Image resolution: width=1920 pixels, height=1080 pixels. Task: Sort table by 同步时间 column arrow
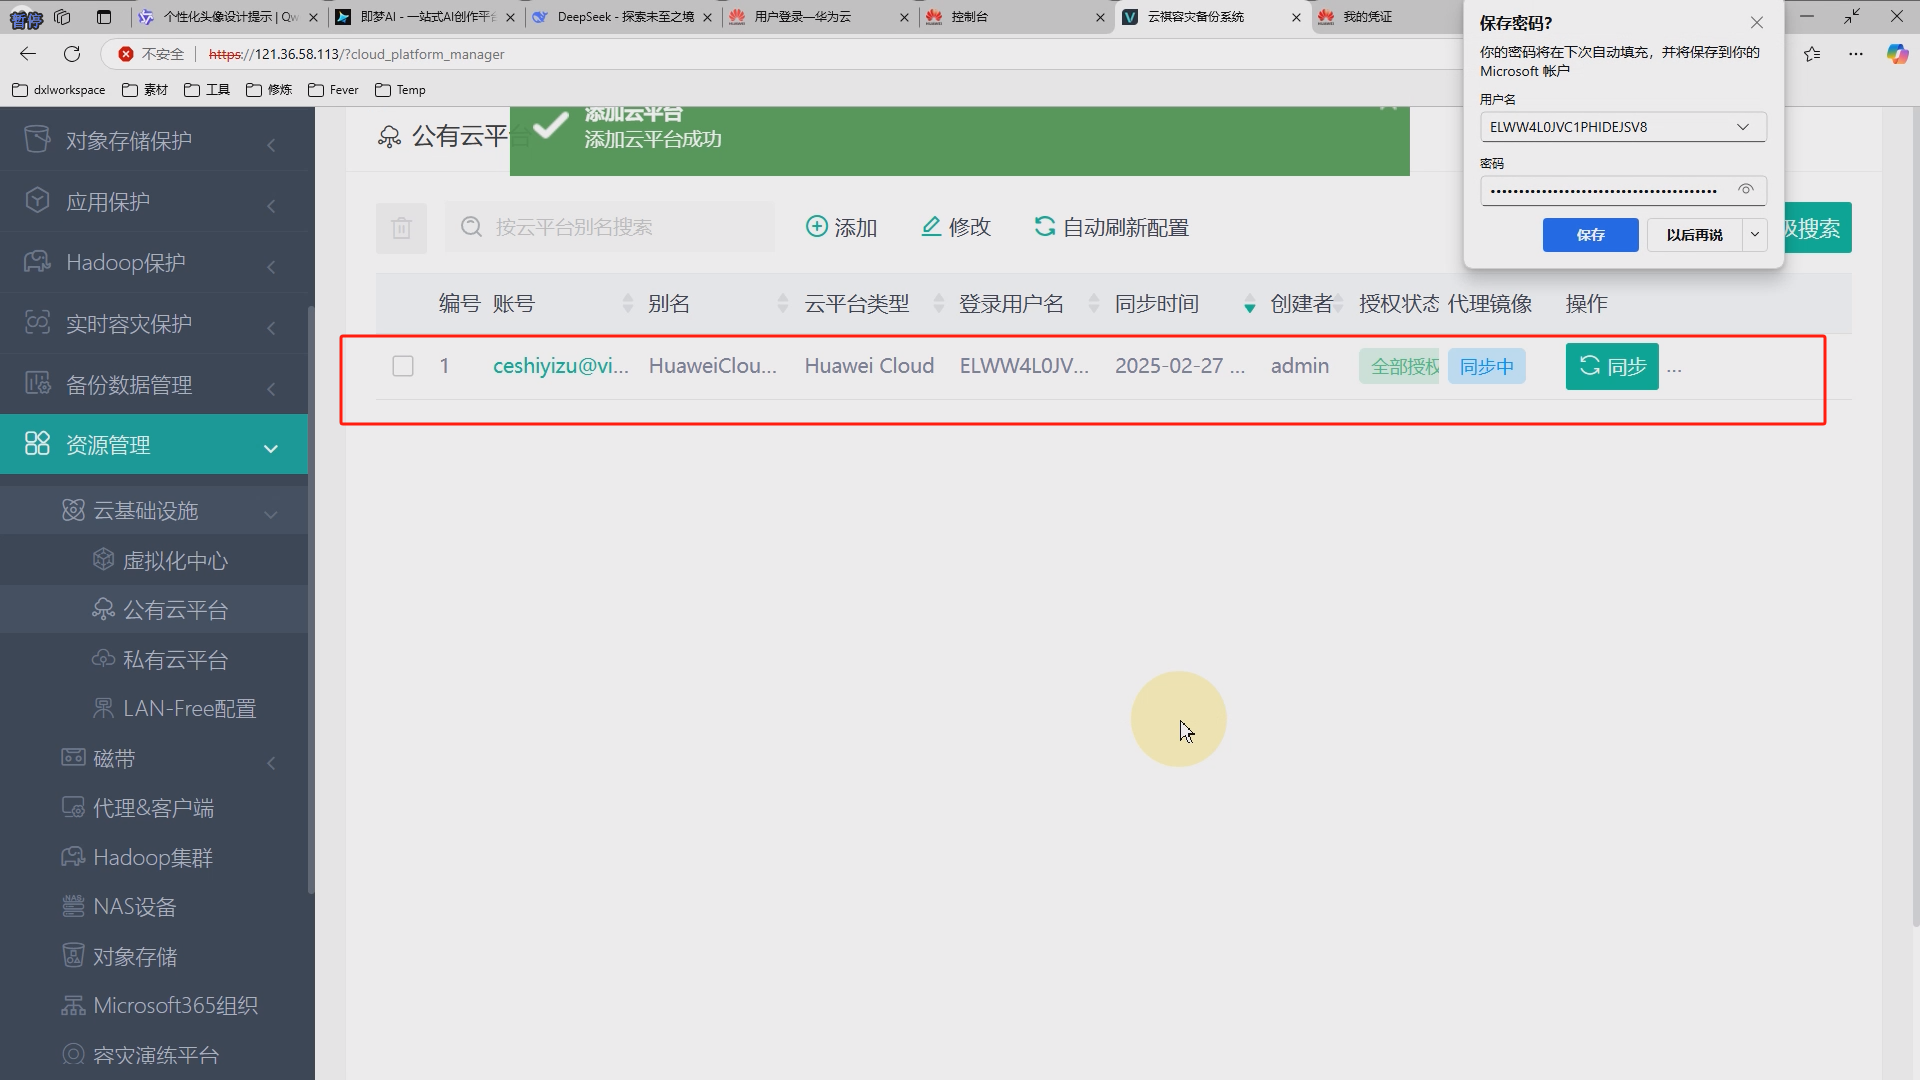point(1249,304)
